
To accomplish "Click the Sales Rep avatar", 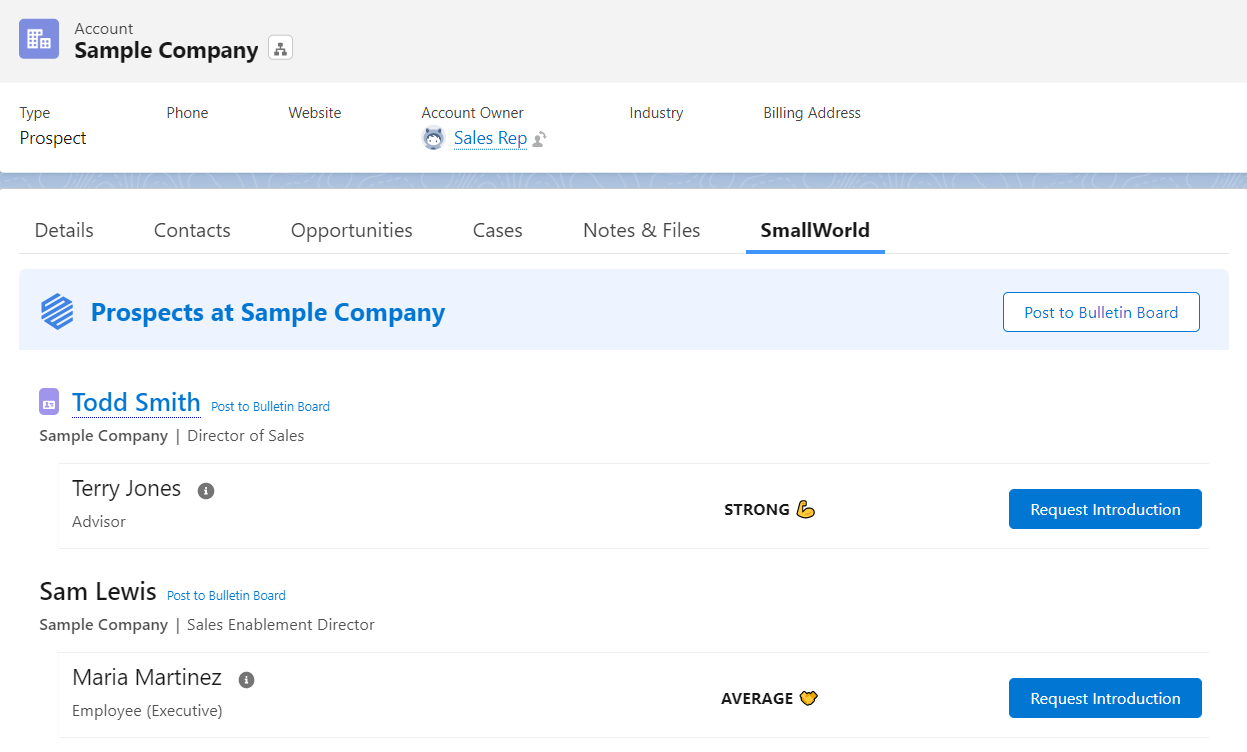I will (432, 138).
